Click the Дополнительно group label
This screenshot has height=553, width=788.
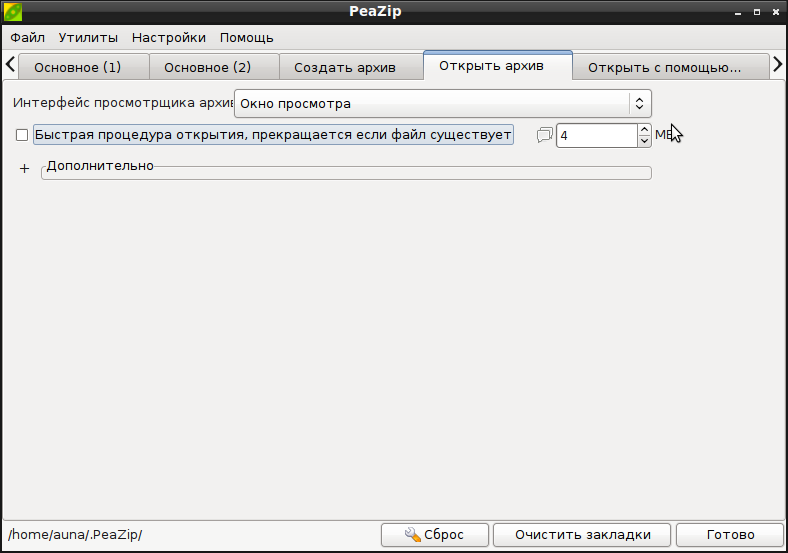pos(100,165)
